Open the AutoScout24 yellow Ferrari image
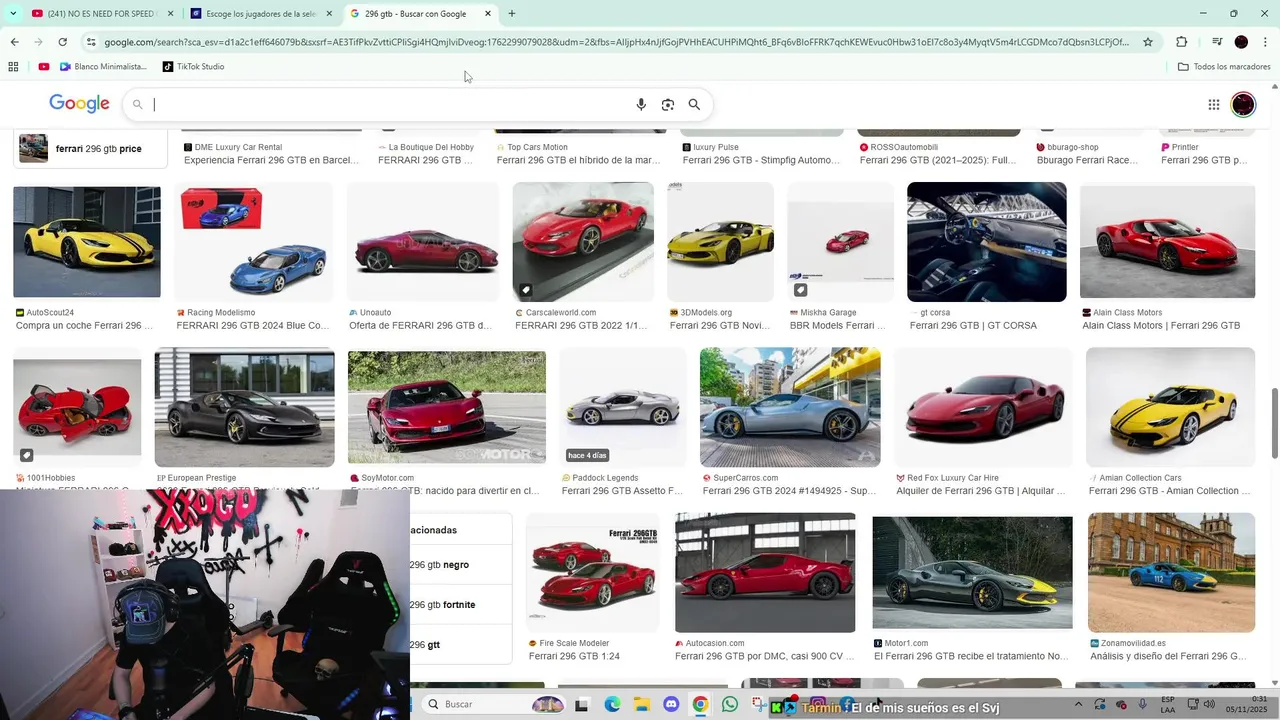 coord(87,242)
